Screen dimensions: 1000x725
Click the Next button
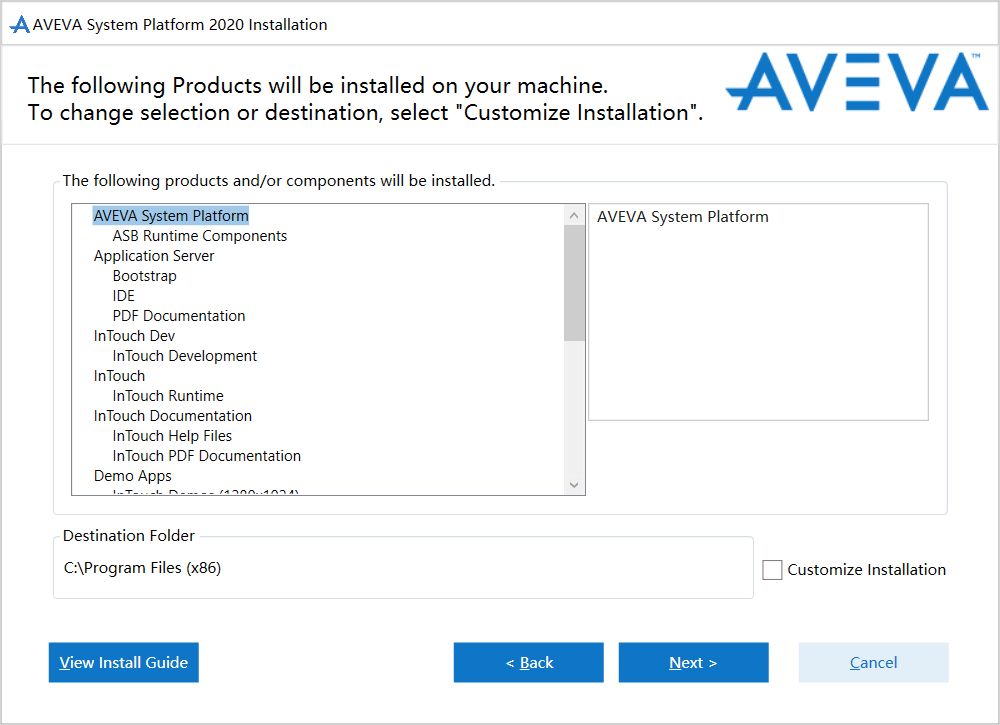(x=693, y=663)
